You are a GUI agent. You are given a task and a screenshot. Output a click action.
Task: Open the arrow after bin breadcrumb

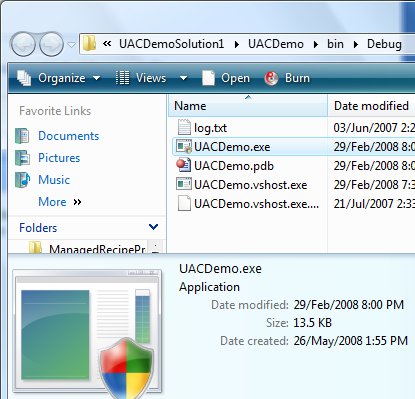point(356,44)
